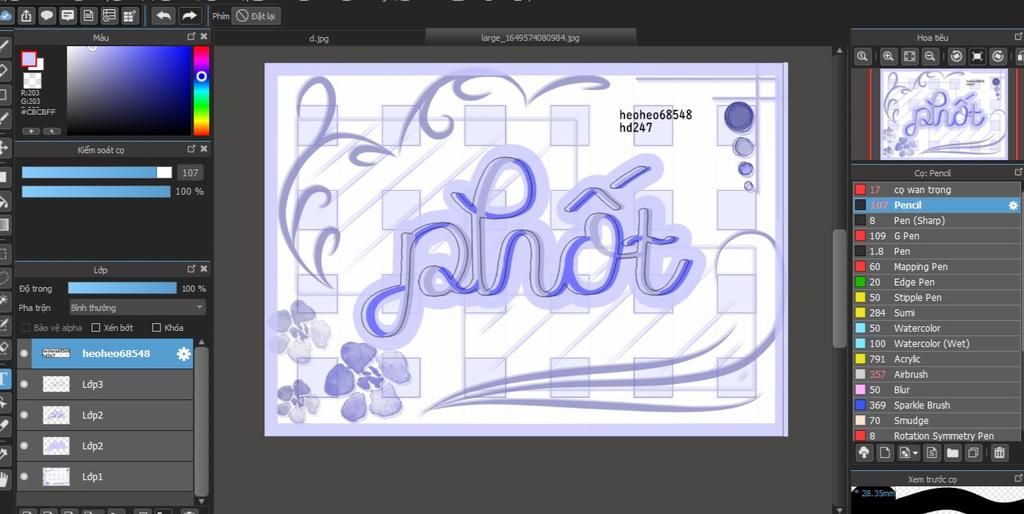Select the Rotation Symmetry Pen brush
Image resolution: width=1024 pixels, height=514 pixels.
936,436
